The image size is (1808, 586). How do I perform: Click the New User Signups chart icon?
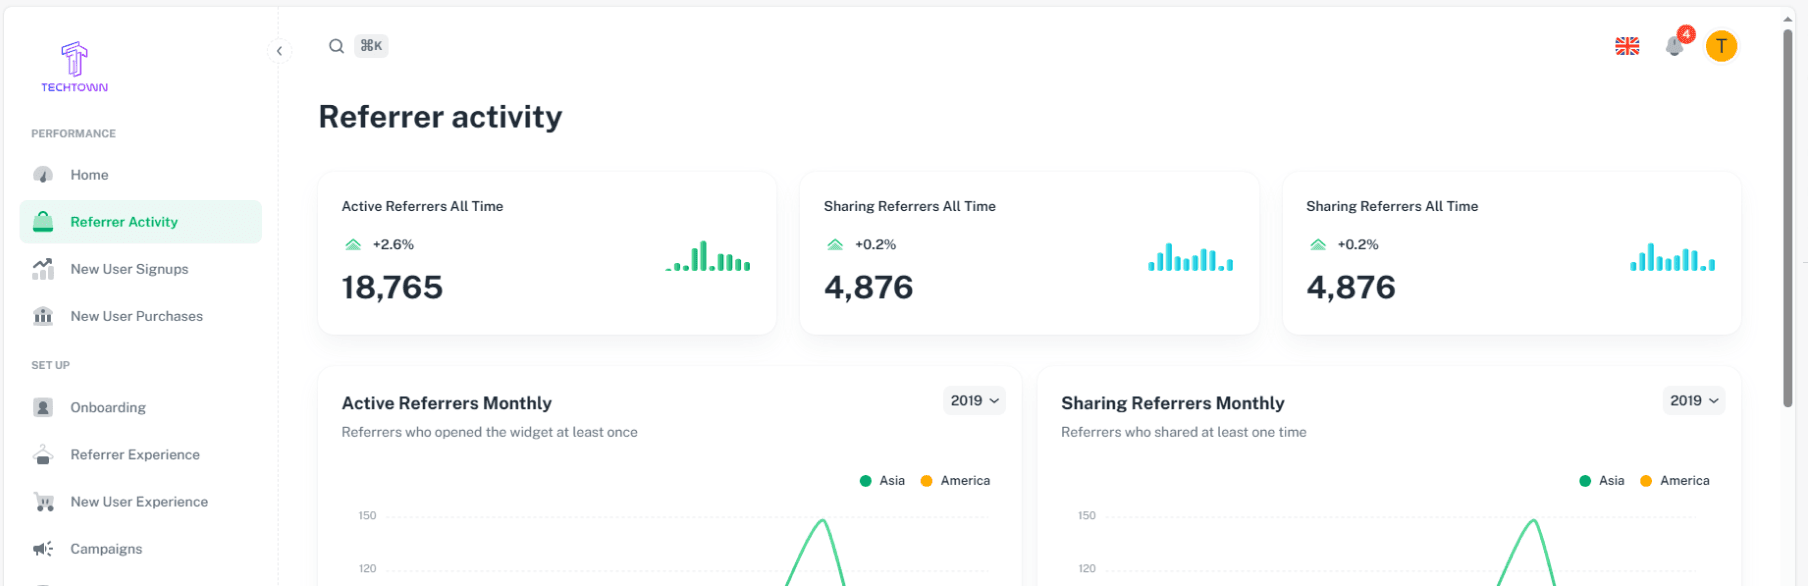[x=43, y=269]
